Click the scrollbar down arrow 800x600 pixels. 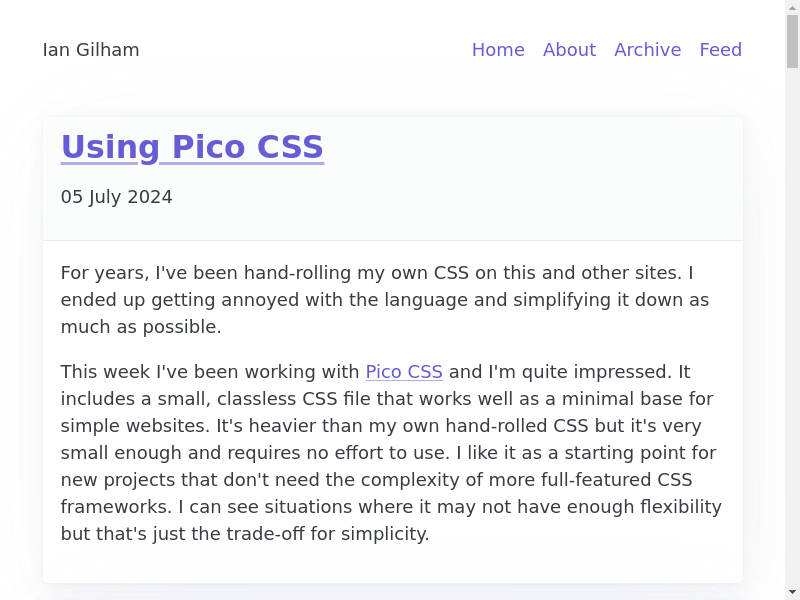pyautogui.click(x=792, y=592)
